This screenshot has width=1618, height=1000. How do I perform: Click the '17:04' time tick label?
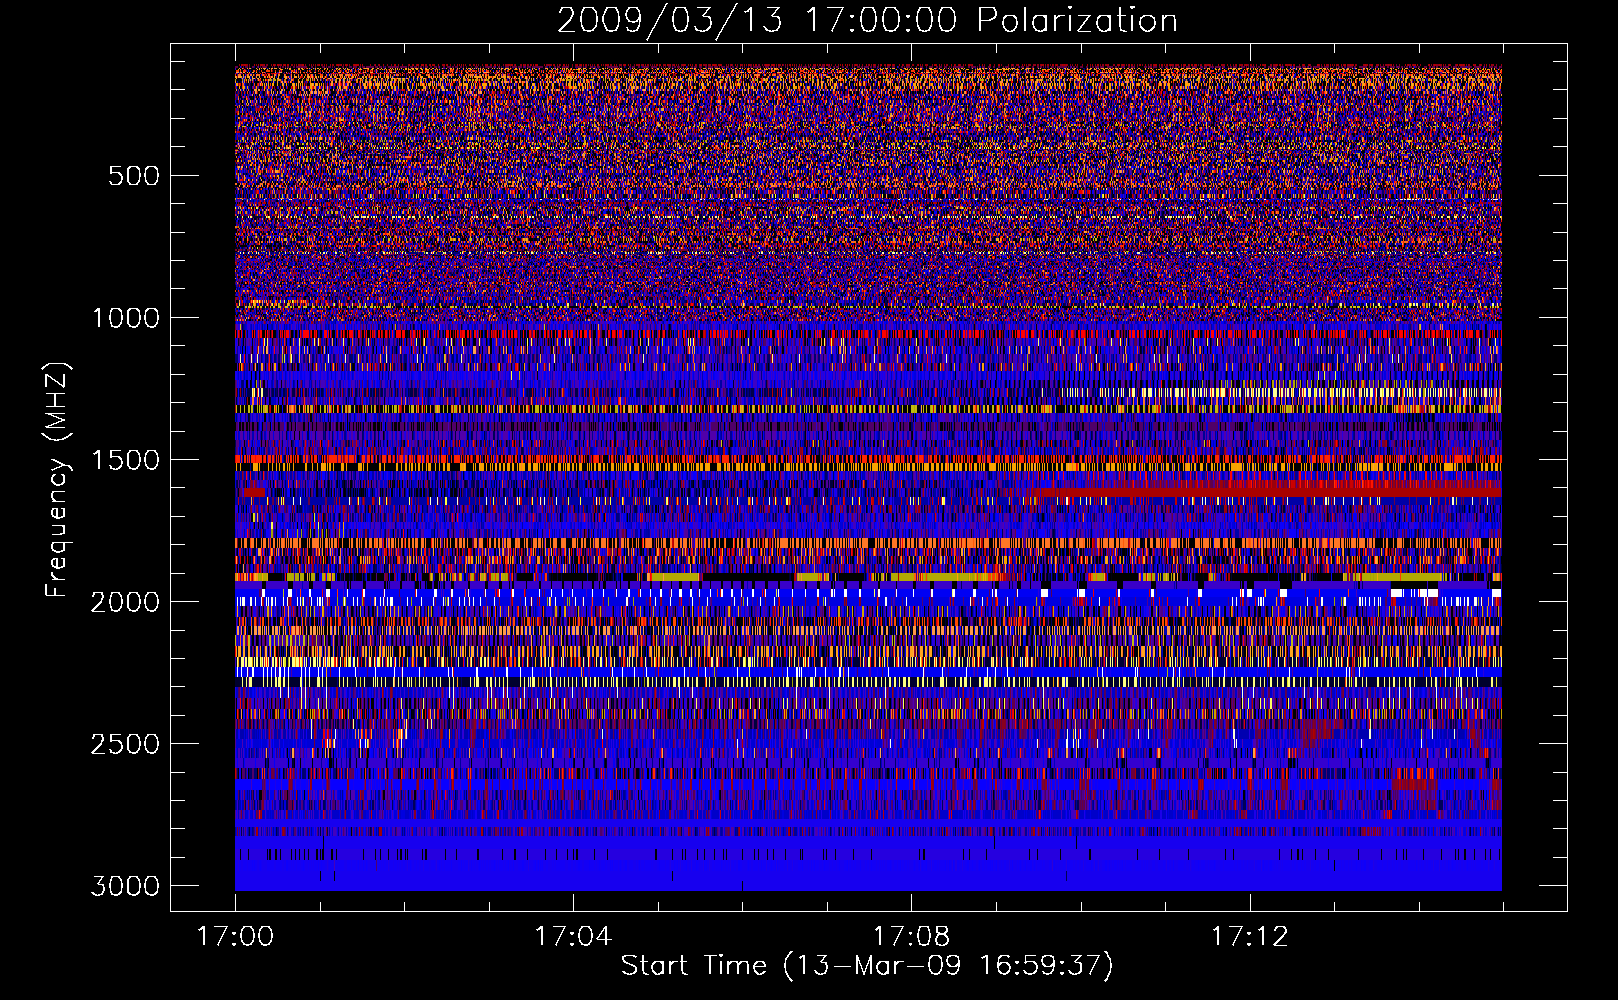coord(573,937)
